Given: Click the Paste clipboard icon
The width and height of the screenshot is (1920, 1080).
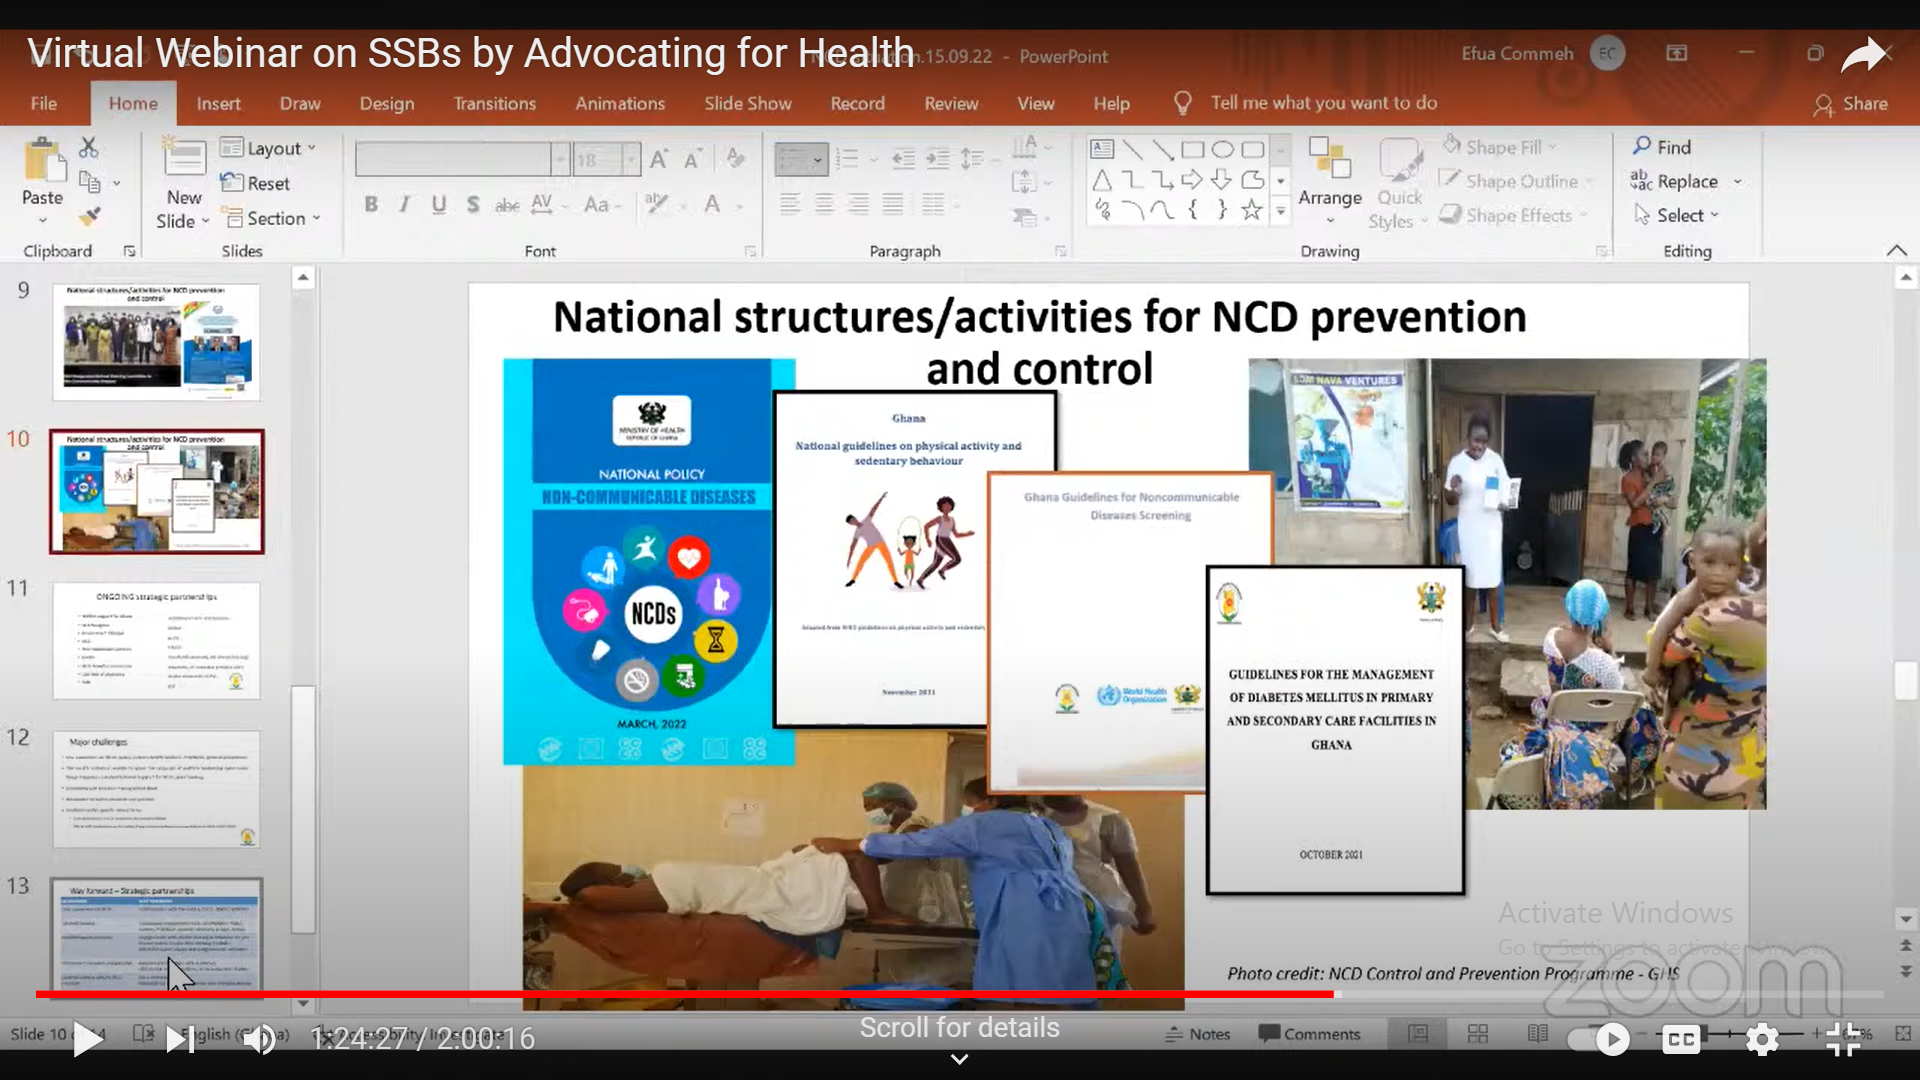Looking at the screenshot, I should coord(43,160).
